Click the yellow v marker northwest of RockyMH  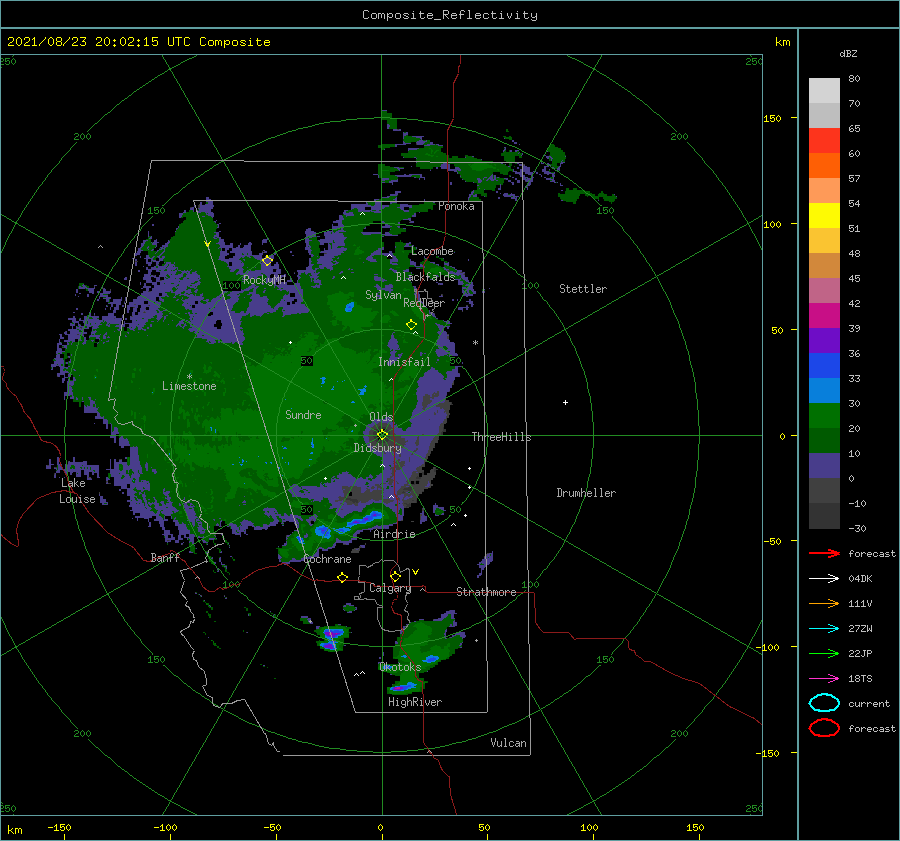[208, 244]
